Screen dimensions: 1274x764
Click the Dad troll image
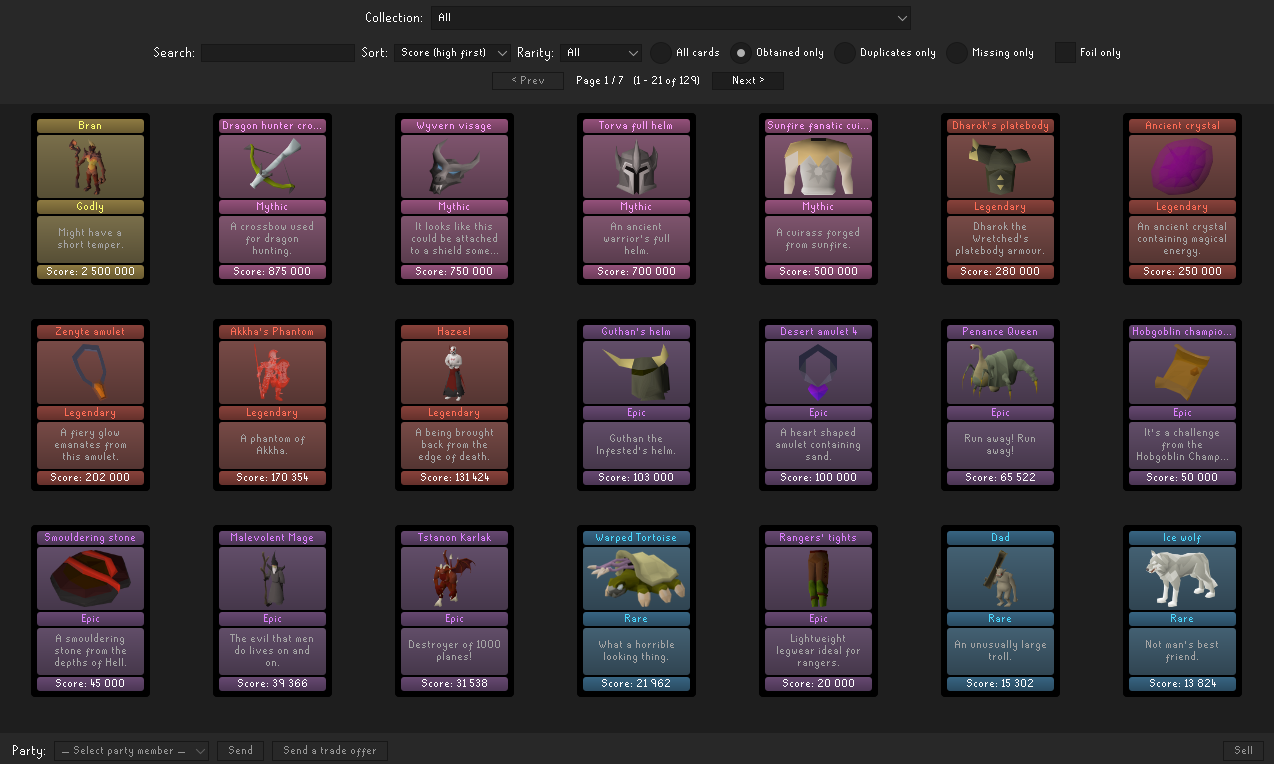point(1000,578)
